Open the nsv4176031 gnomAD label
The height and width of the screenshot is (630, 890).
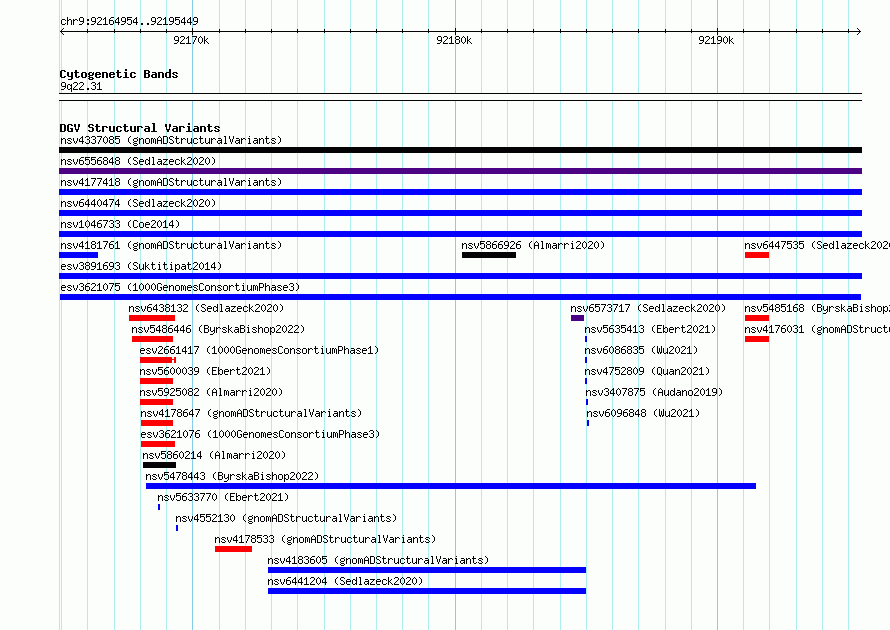[817, 329]
